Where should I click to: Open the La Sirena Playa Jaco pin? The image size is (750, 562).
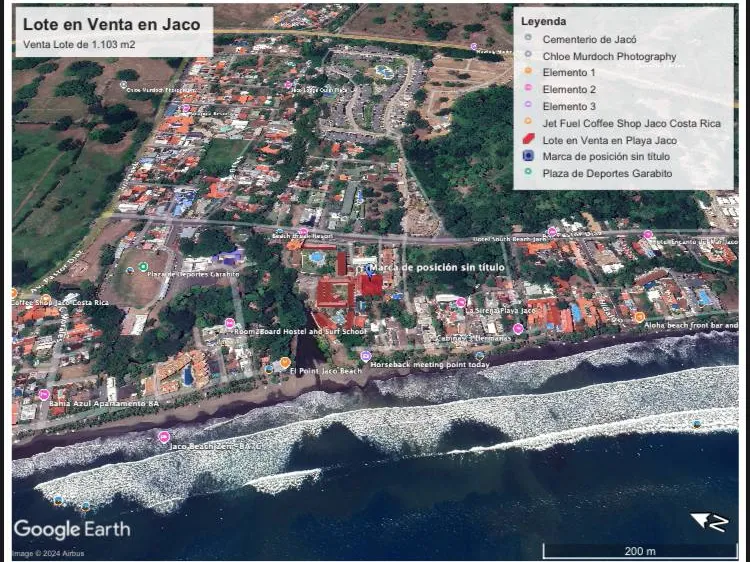pos(461,302)
